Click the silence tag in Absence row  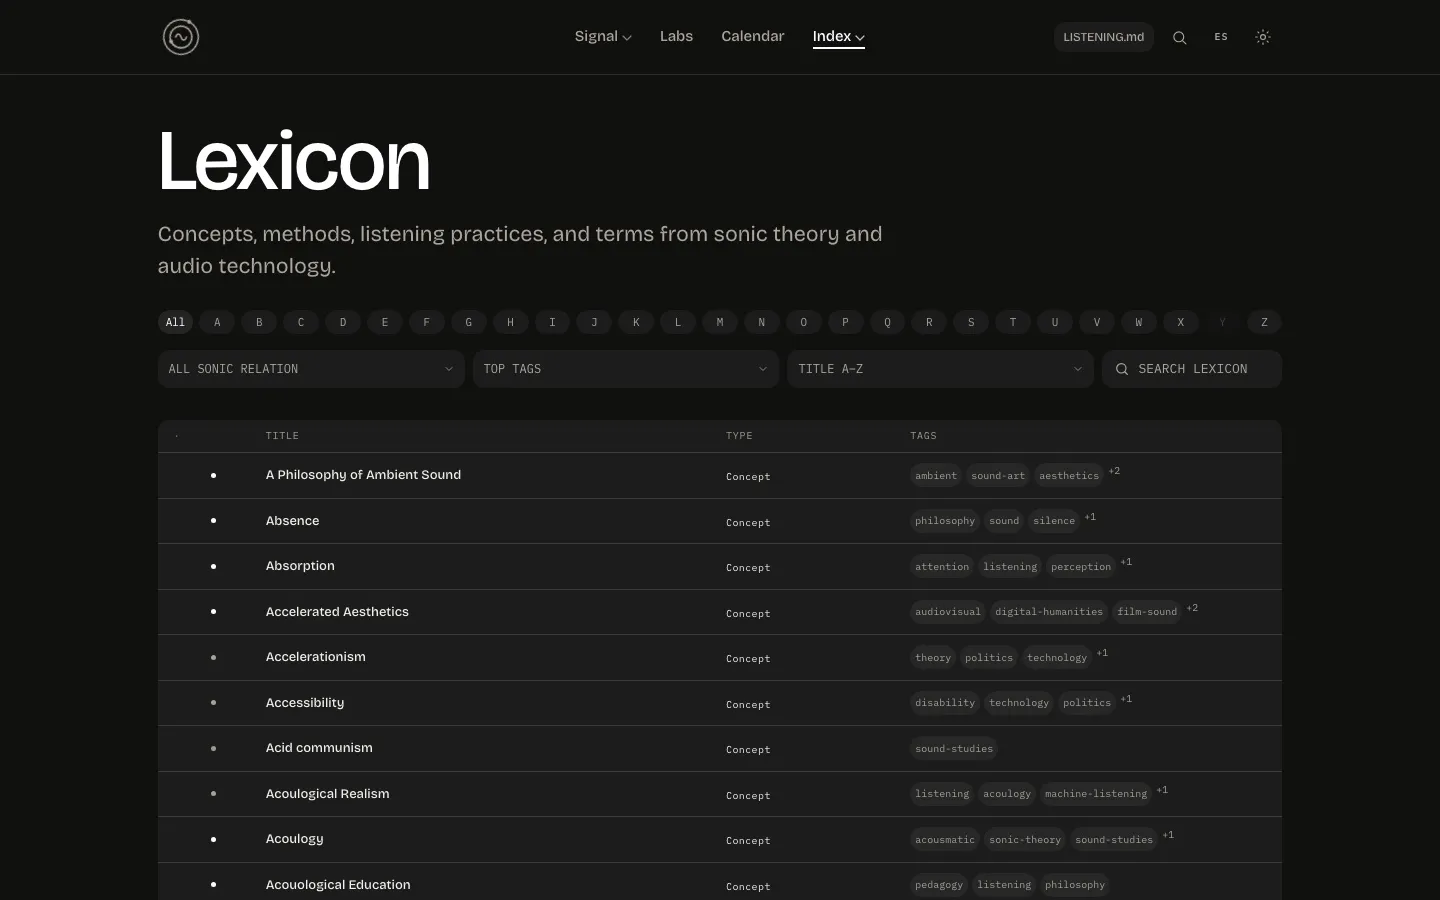coord(1054,521)
